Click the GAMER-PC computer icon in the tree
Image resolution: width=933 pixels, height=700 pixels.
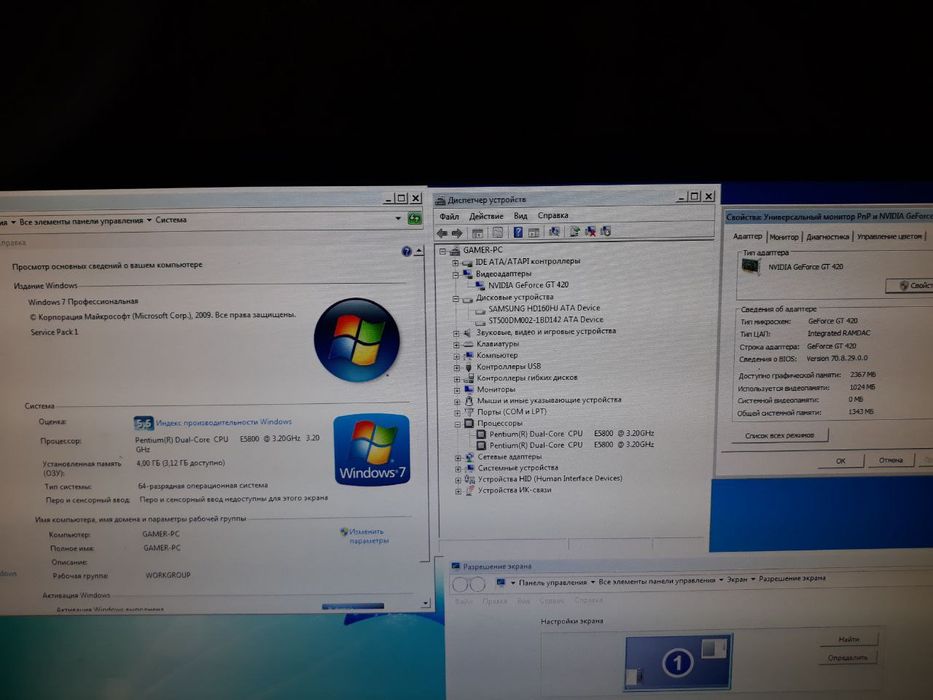455,251
